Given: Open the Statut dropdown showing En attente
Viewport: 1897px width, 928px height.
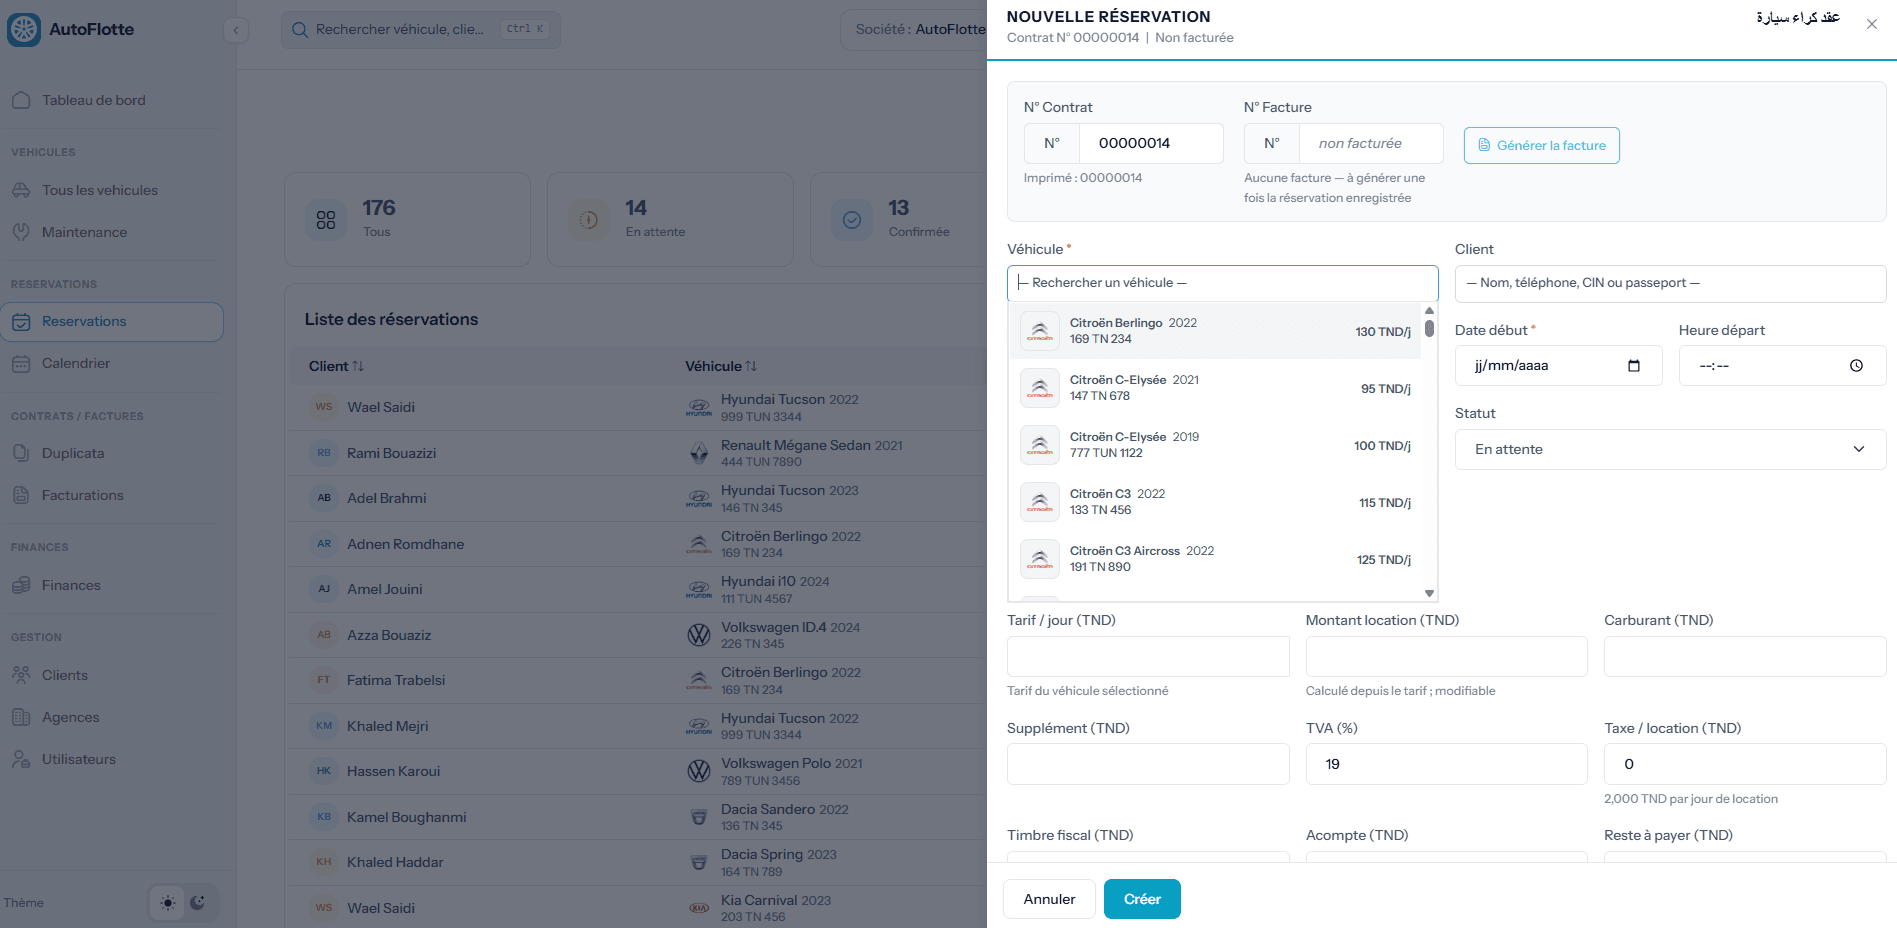Looking at the screenshot, I should pos(1670,450).
